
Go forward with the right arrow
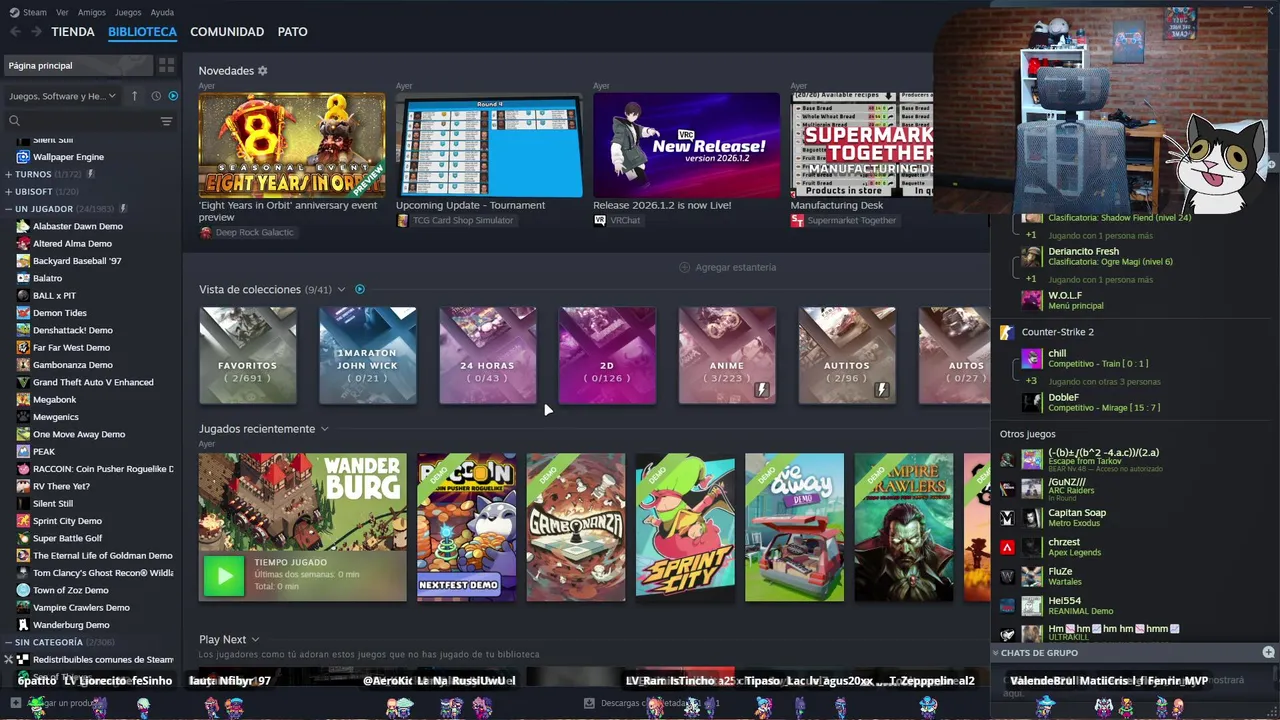pyautogui.click(x=36, y=32)
